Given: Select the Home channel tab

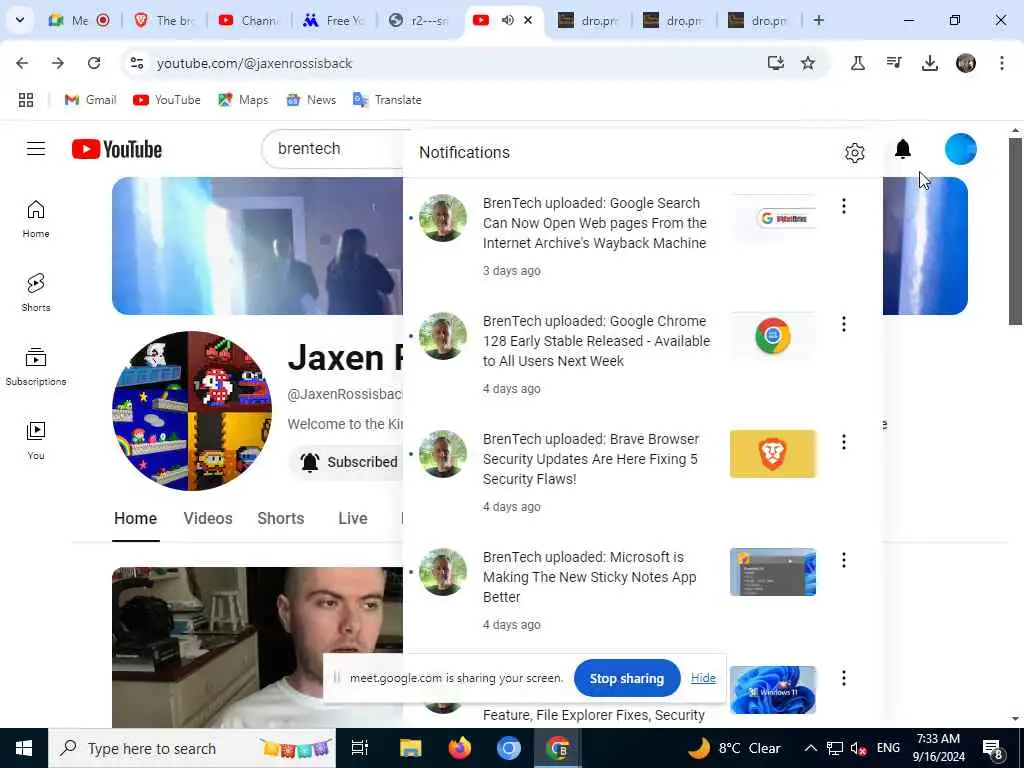Looking at the screenshot, I should point(135,519).
